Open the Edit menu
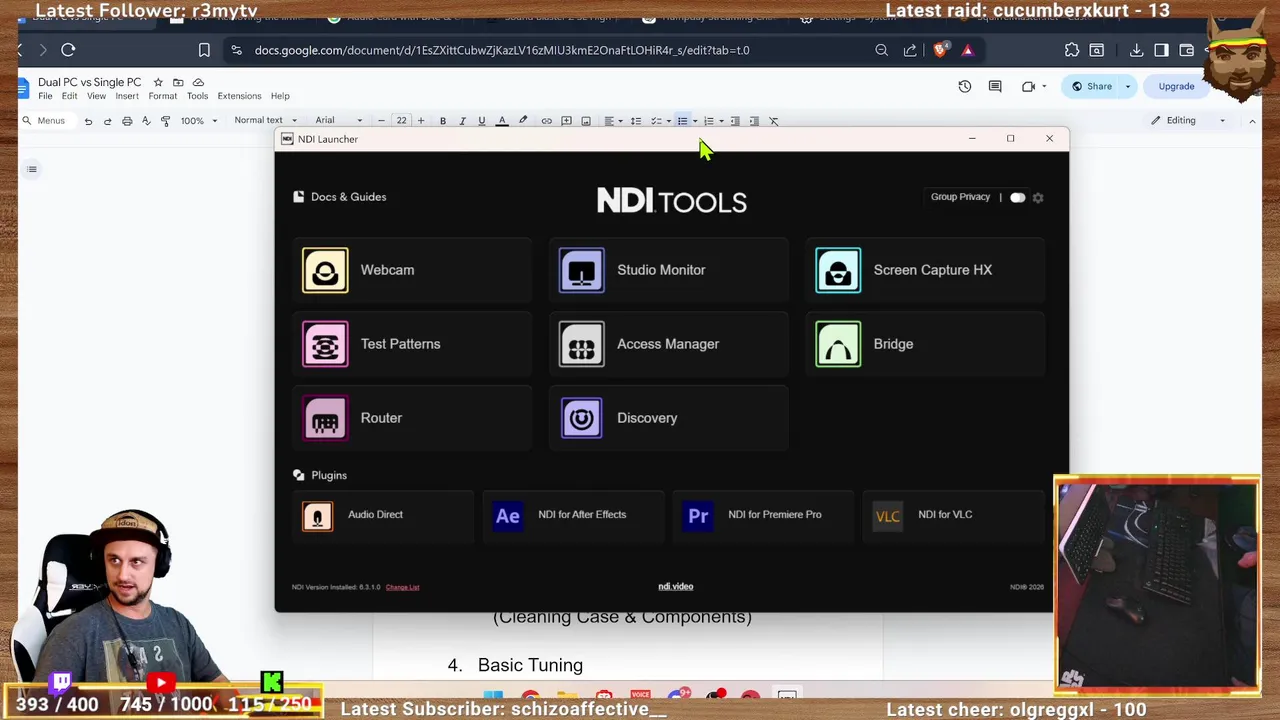 click(x=69, y=96)
